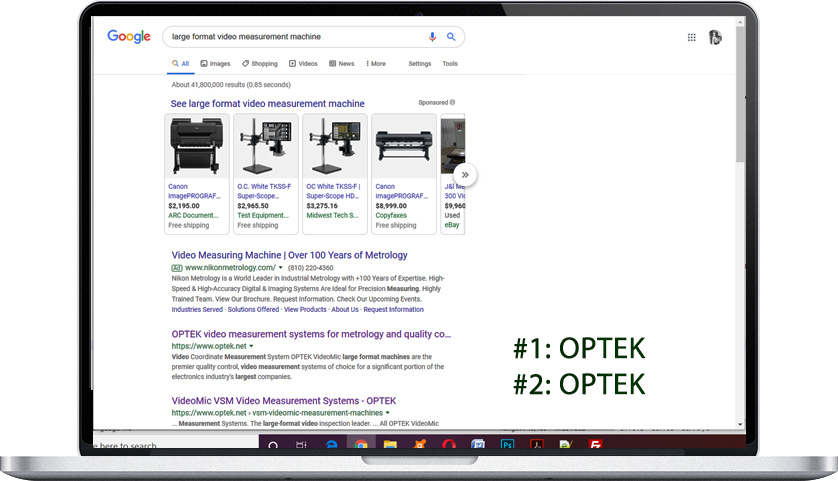This screenshot has height=481, width=838.
Task: Open the Google account avatar
Action: click(x=715, y=37)
